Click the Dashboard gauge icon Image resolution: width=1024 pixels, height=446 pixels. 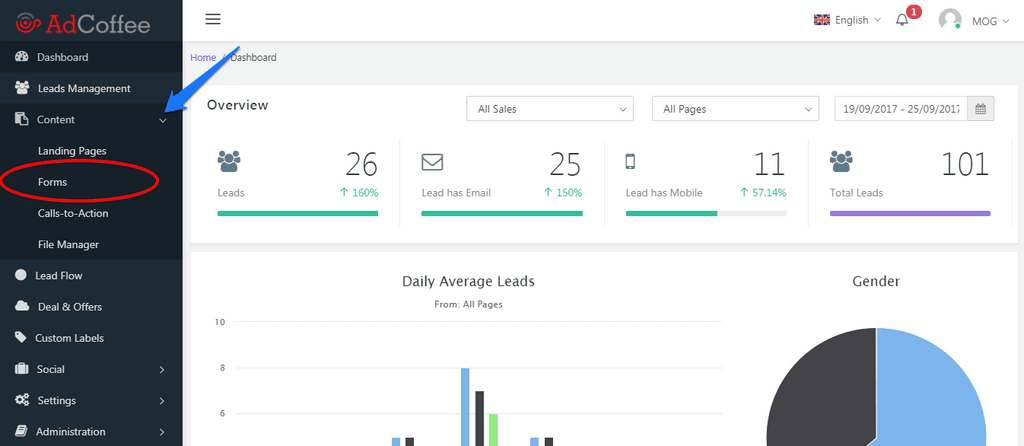coord(22,57)
